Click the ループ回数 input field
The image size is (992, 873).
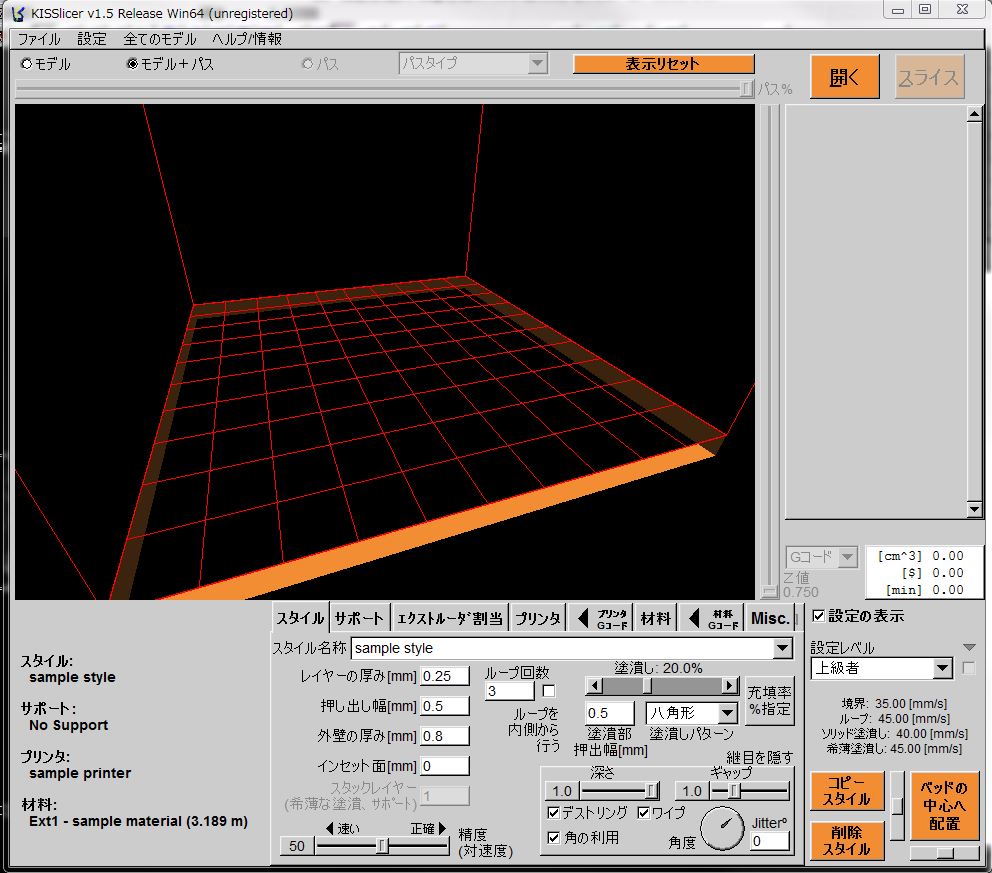click(510, 691)
